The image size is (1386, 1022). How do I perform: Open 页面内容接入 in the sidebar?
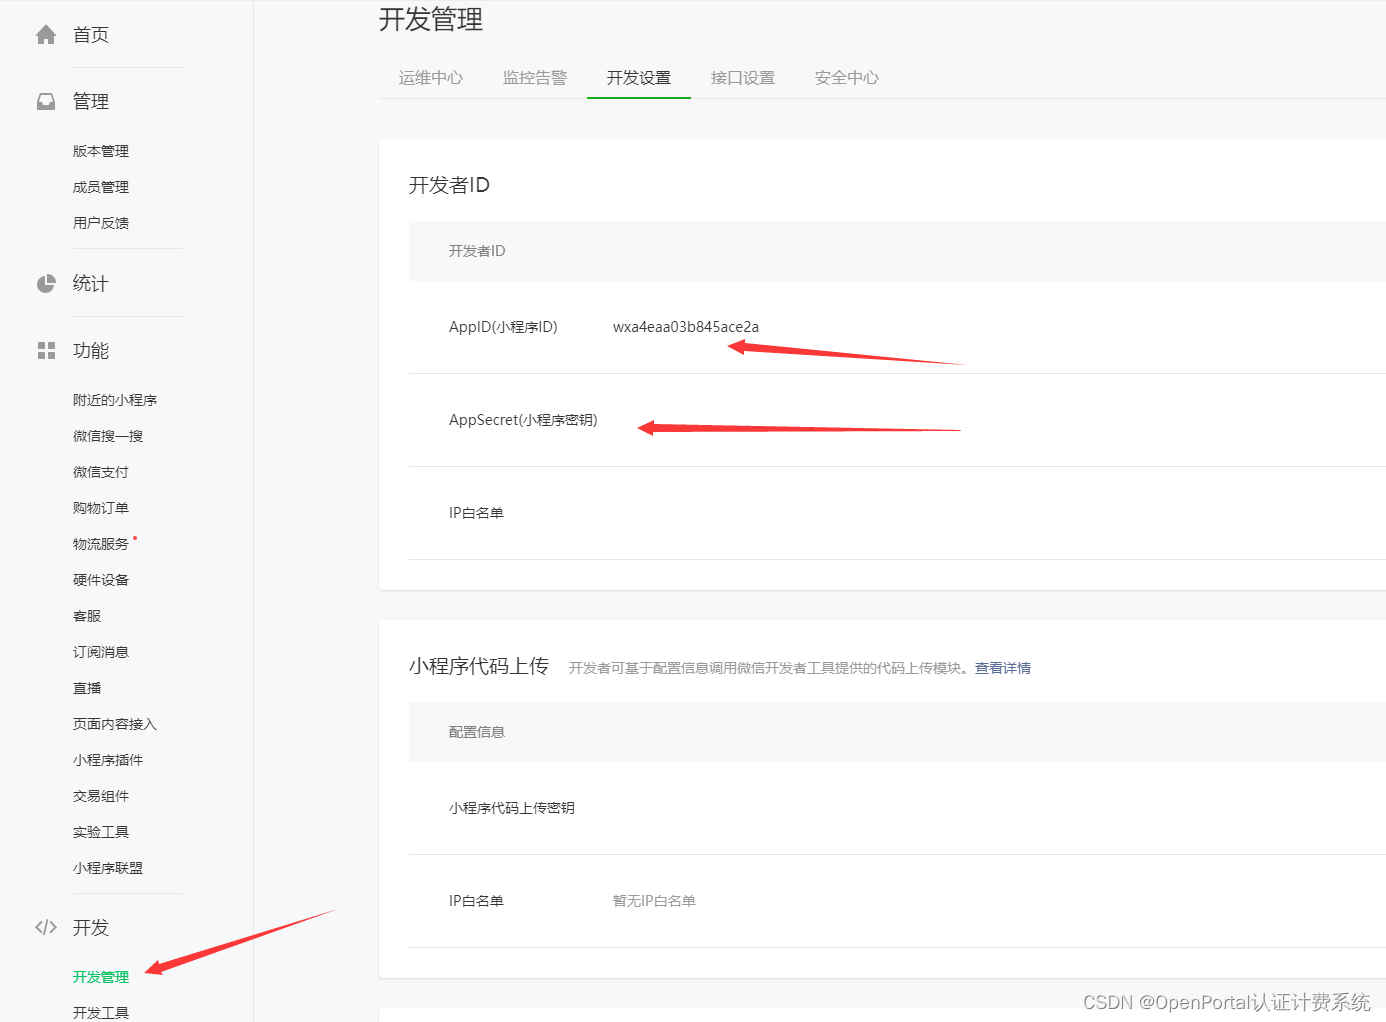(x=115, y=724)
